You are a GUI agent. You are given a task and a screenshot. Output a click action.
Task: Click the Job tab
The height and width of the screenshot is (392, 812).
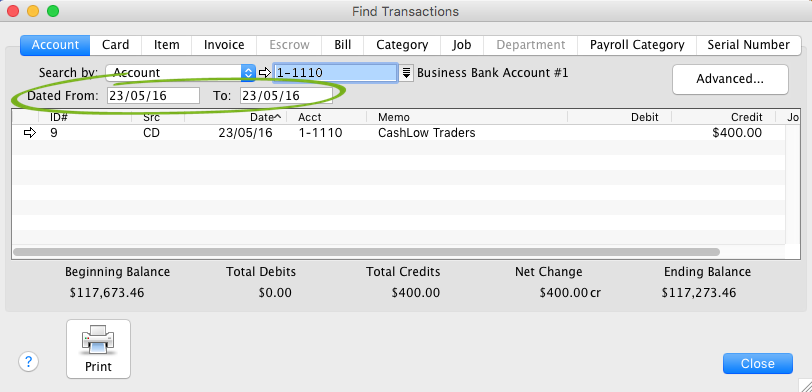[x=462, y=45]
